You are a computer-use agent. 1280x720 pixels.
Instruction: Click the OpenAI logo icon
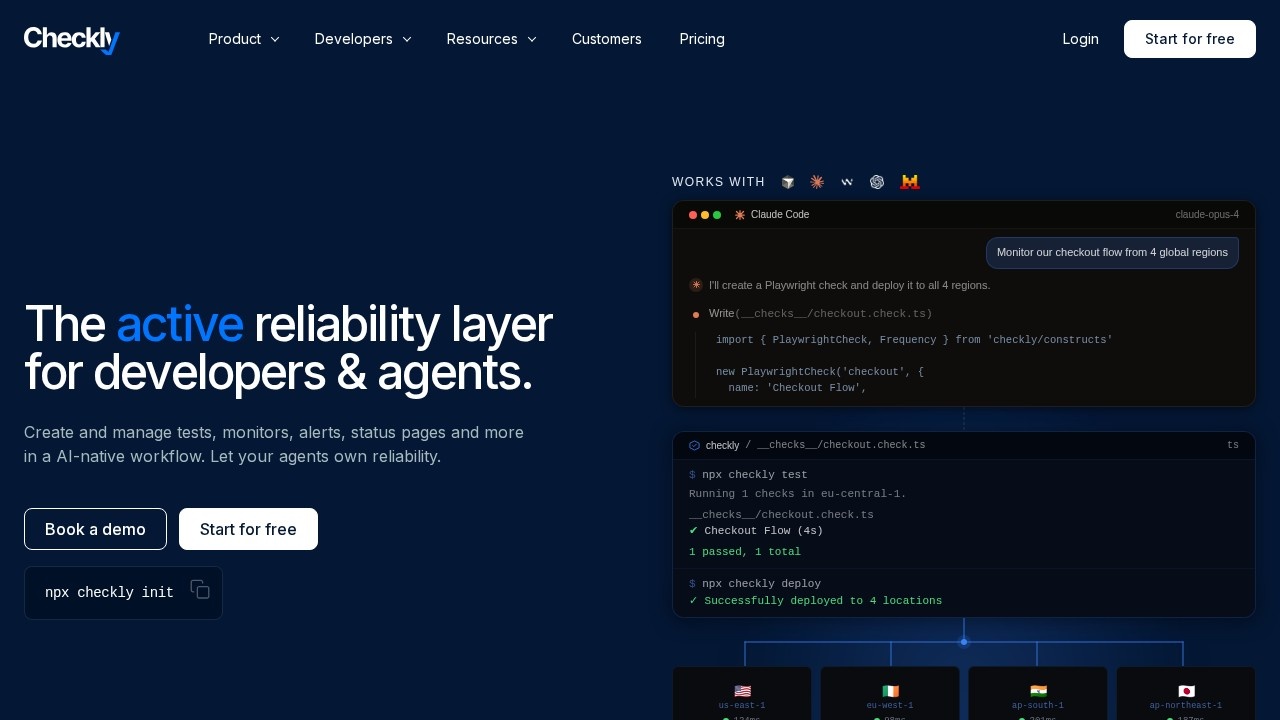(877, 182)
